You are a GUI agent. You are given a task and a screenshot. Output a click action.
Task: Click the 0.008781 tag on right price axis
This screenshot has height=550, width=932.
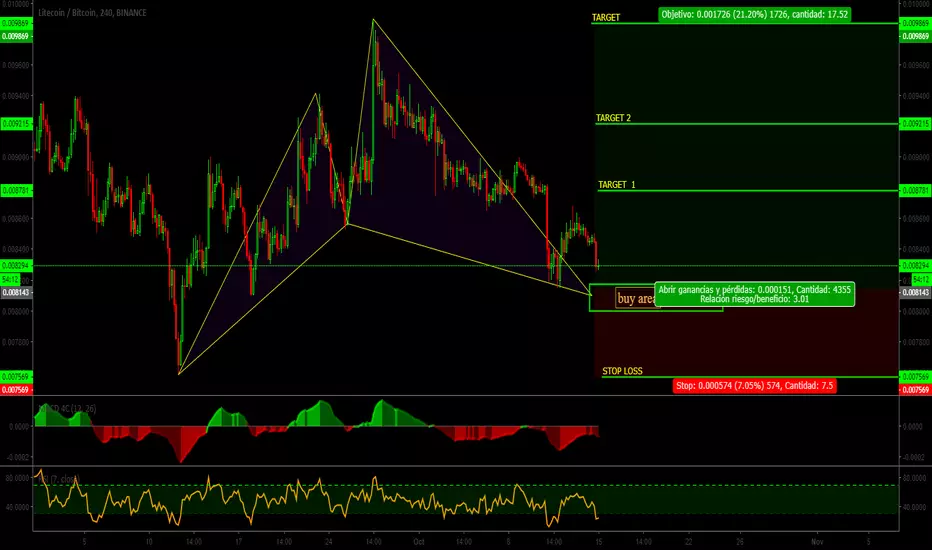click(915, 191)
